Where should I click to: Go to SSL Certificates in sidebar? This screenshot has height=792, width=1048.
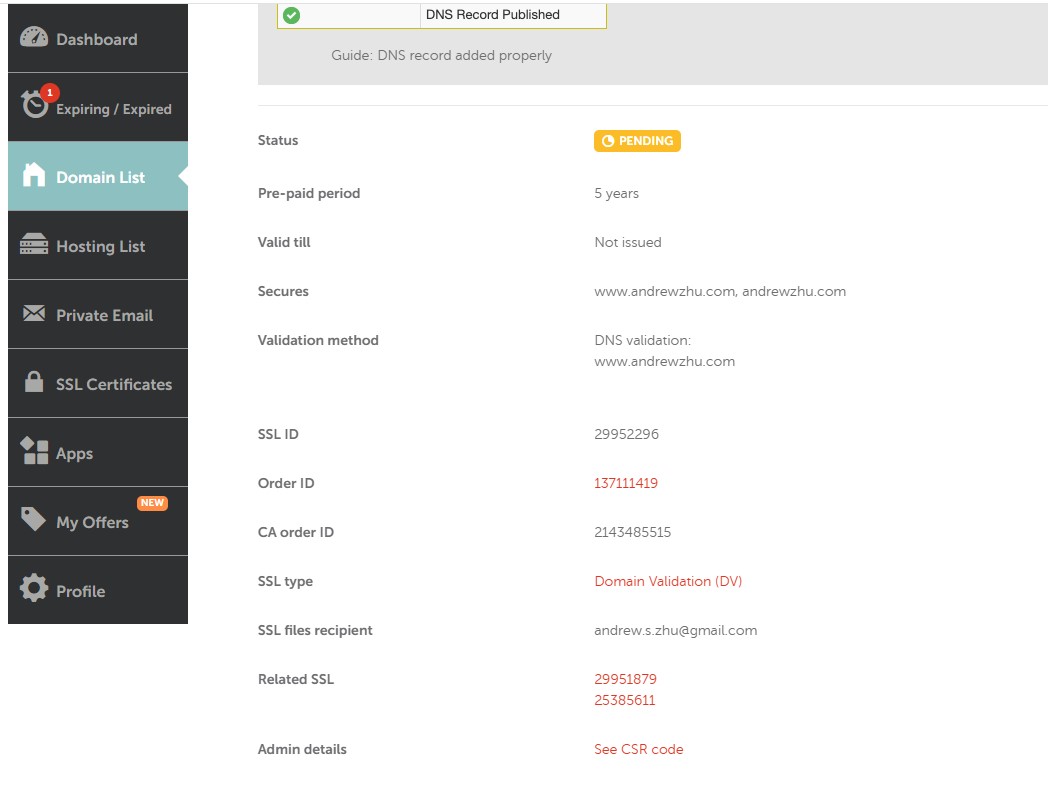click(113, 384)
